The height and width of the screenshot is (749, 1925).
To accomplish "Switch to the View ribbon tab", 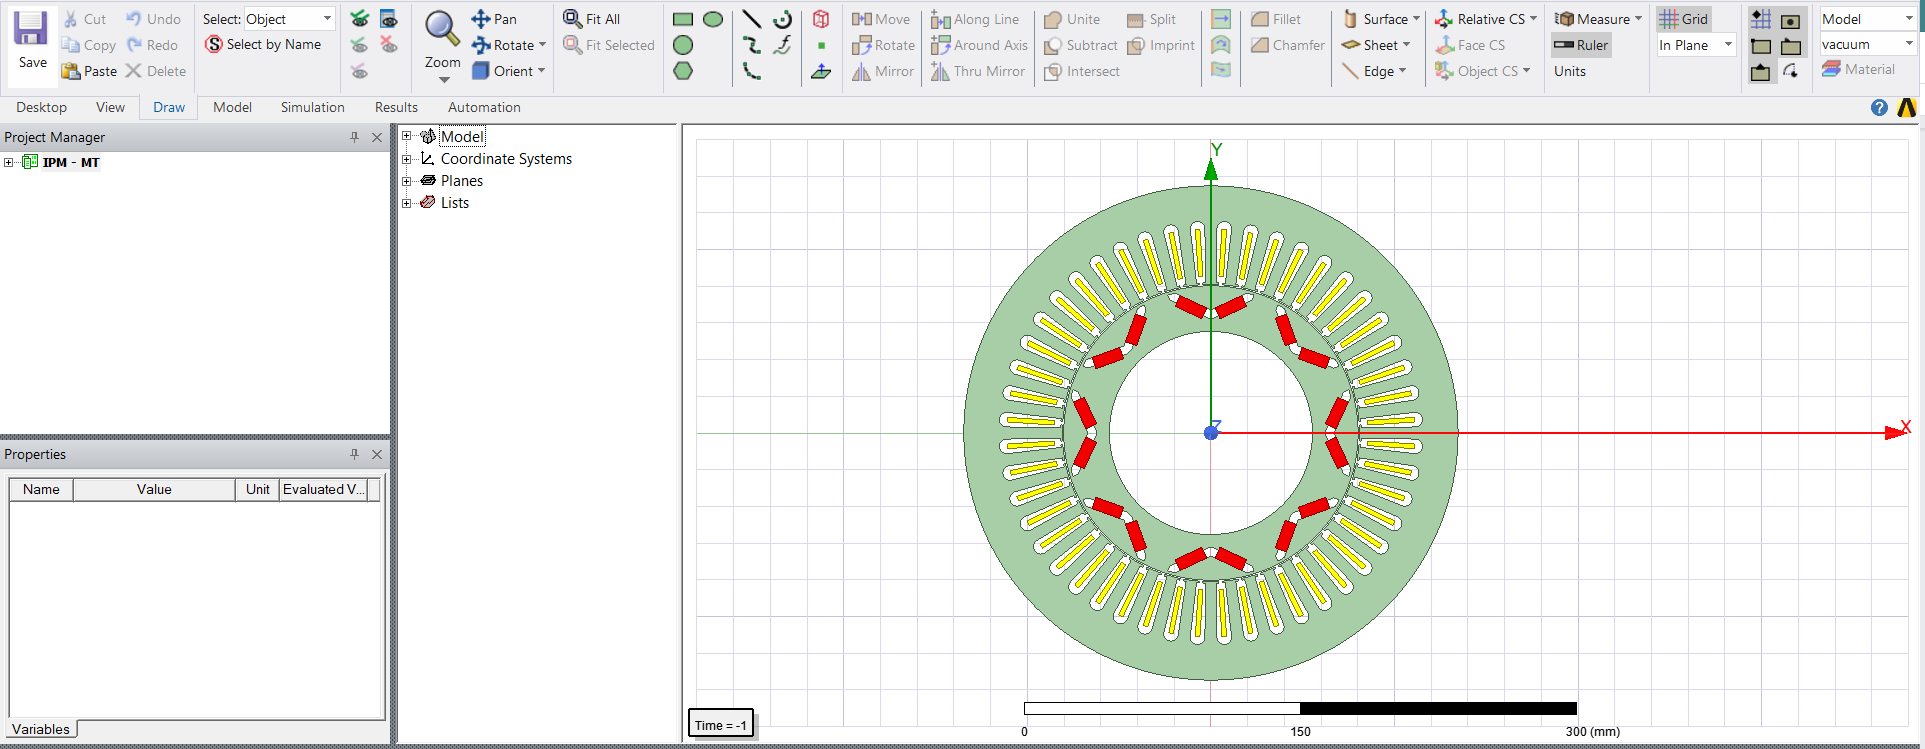I will pyautogui.click(x=110, y=107).
